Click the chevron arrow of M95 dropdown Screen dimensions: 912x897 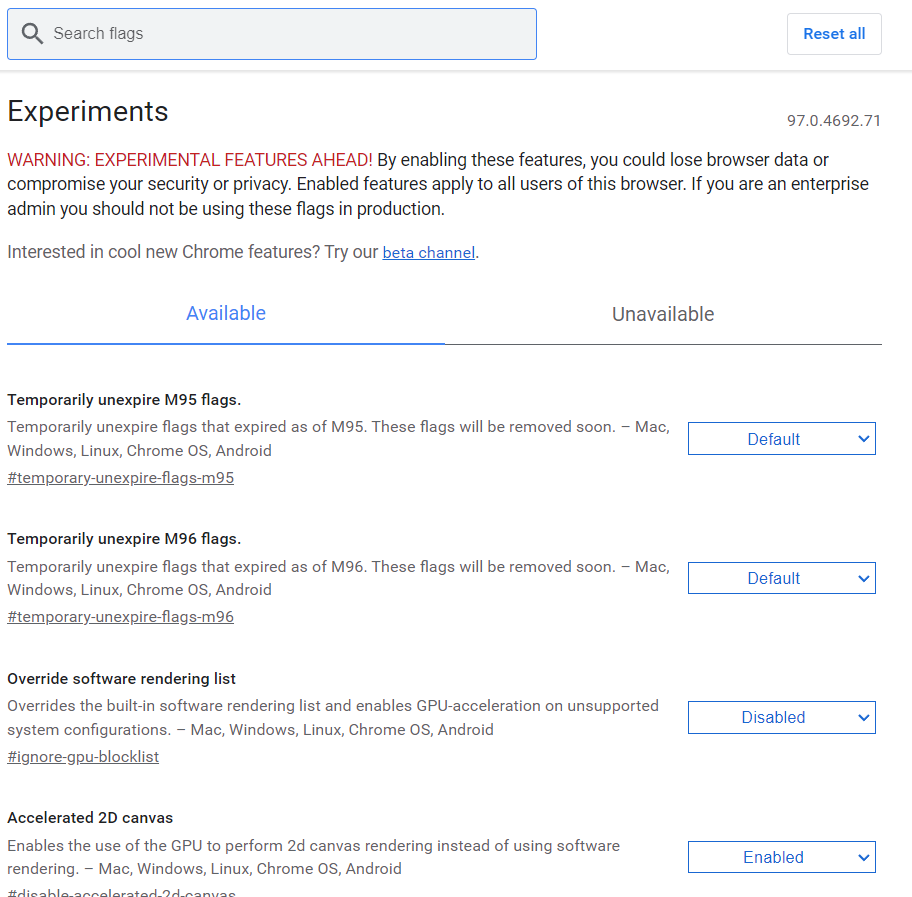[864, 439]
